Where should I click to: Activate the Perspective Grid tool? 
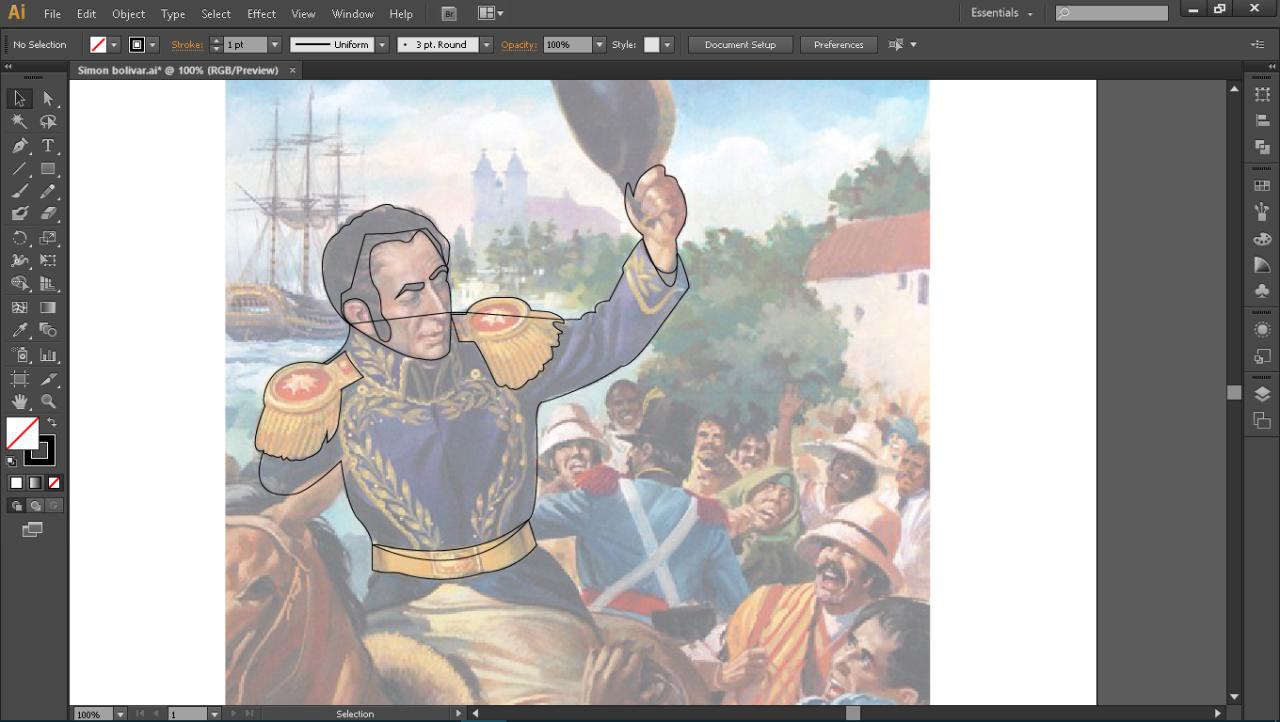tap(48, 283)
